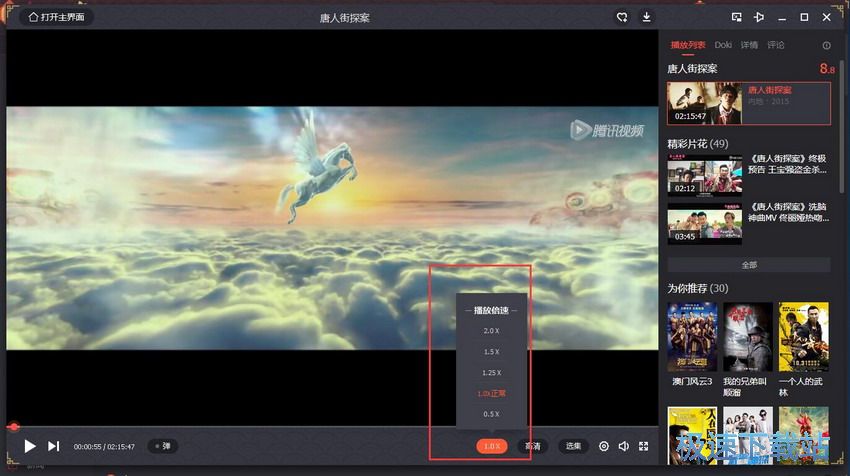Click the 一个人的武林 title text
The image size is (850, 476).
tap(801, 387)
